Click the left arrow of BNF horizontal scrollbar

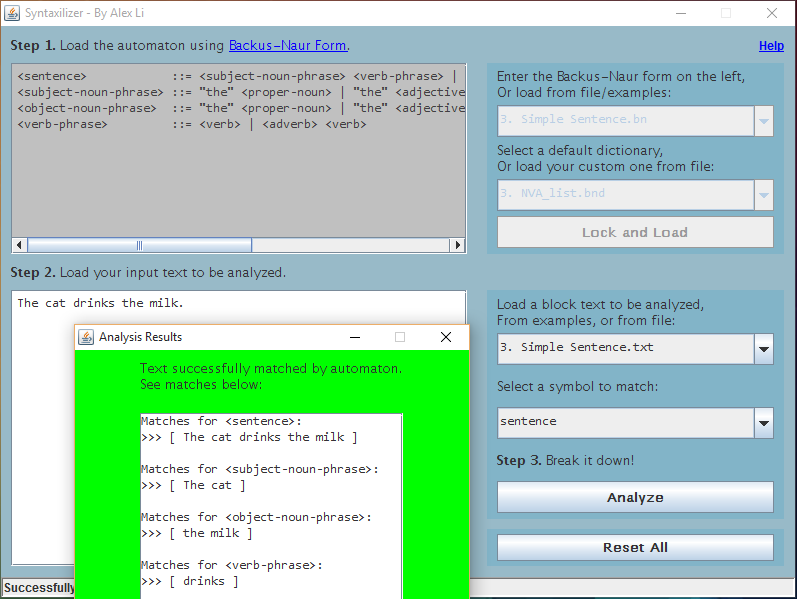tap(19, 245)
